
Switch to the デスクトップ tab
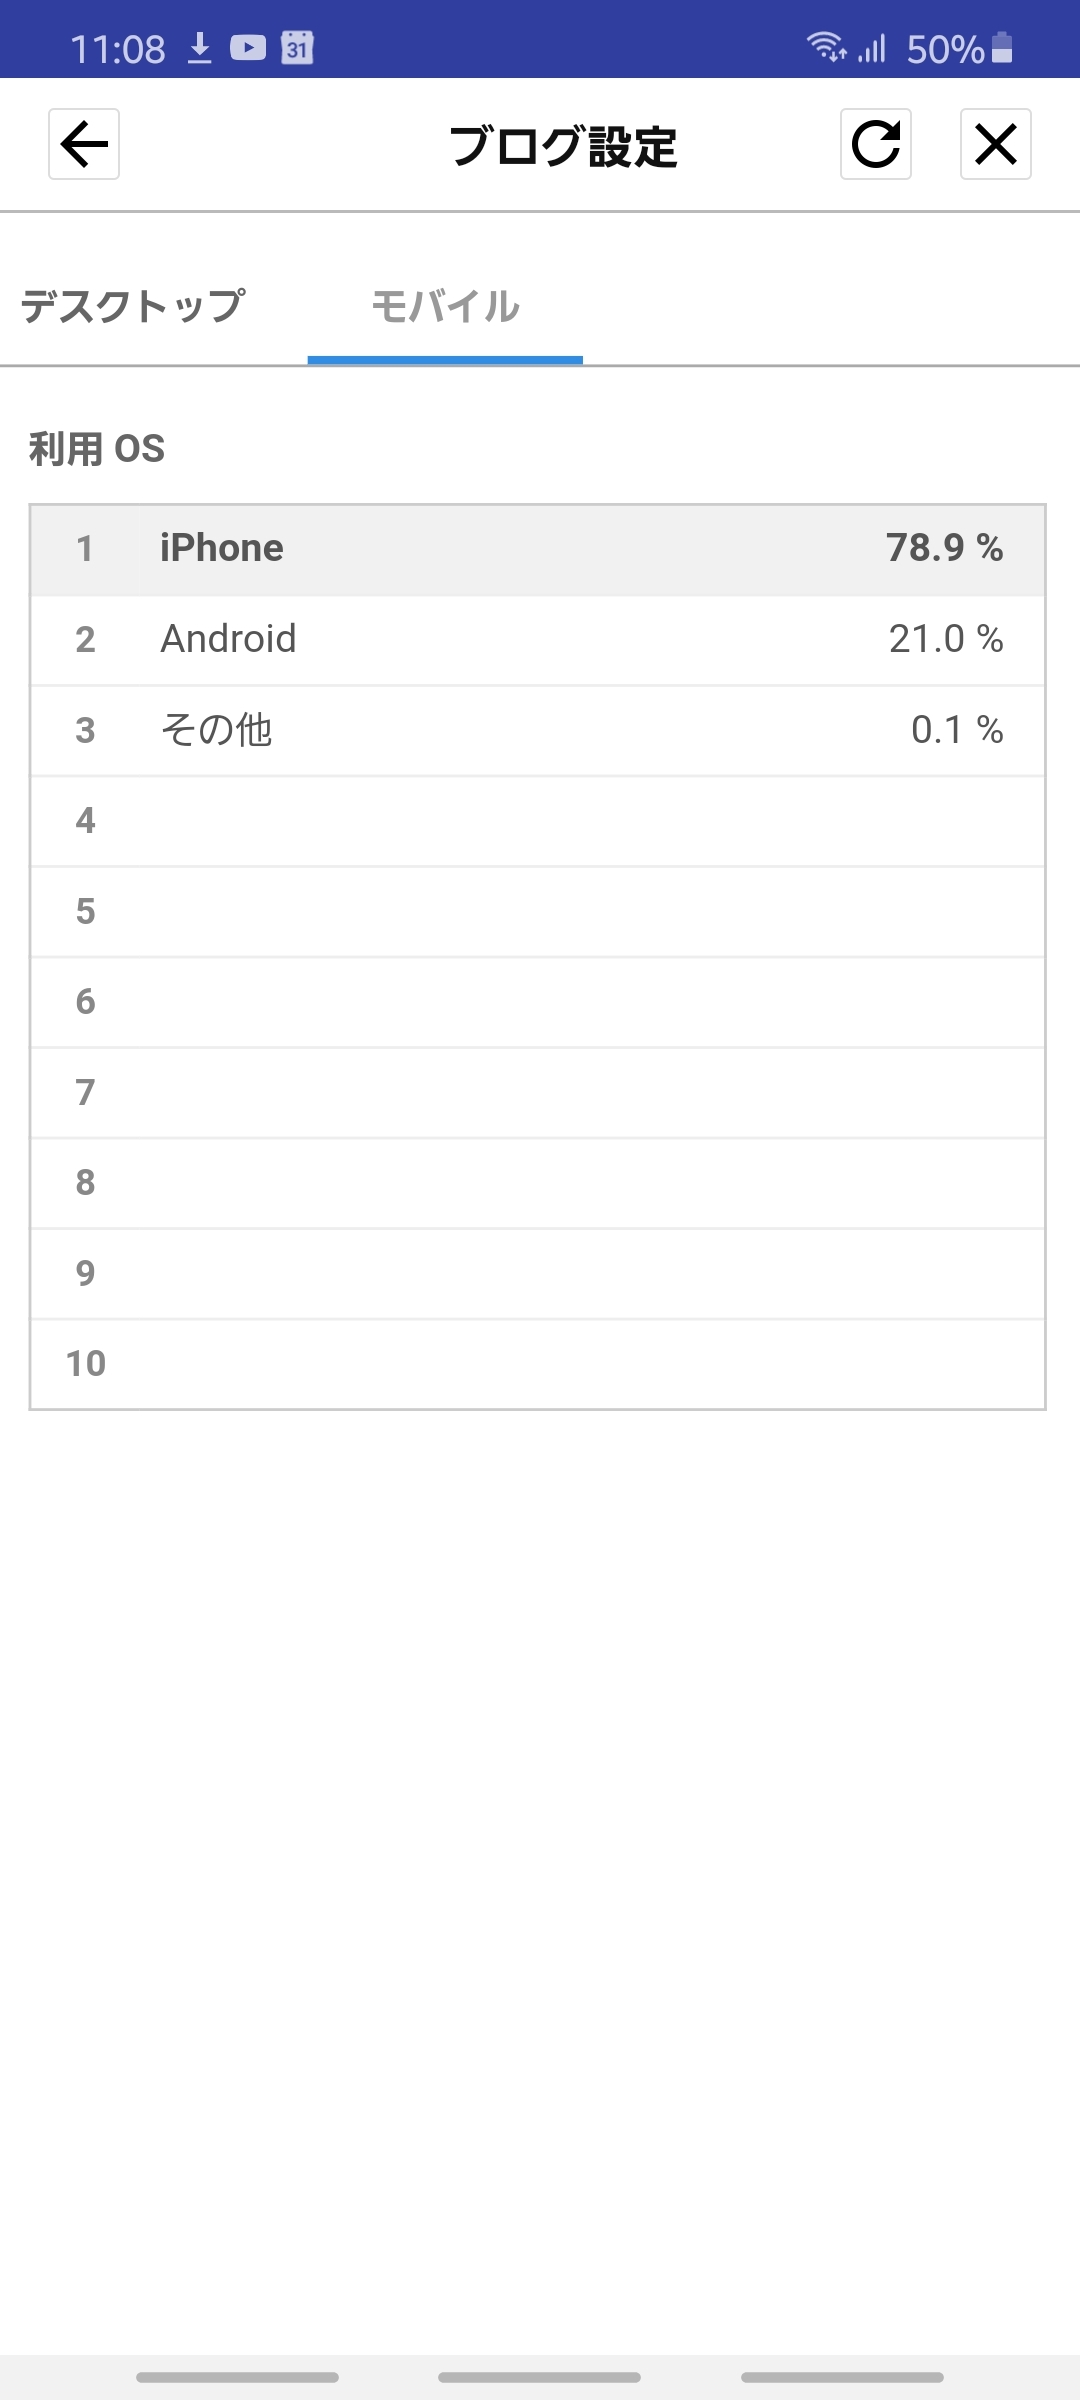133,306
